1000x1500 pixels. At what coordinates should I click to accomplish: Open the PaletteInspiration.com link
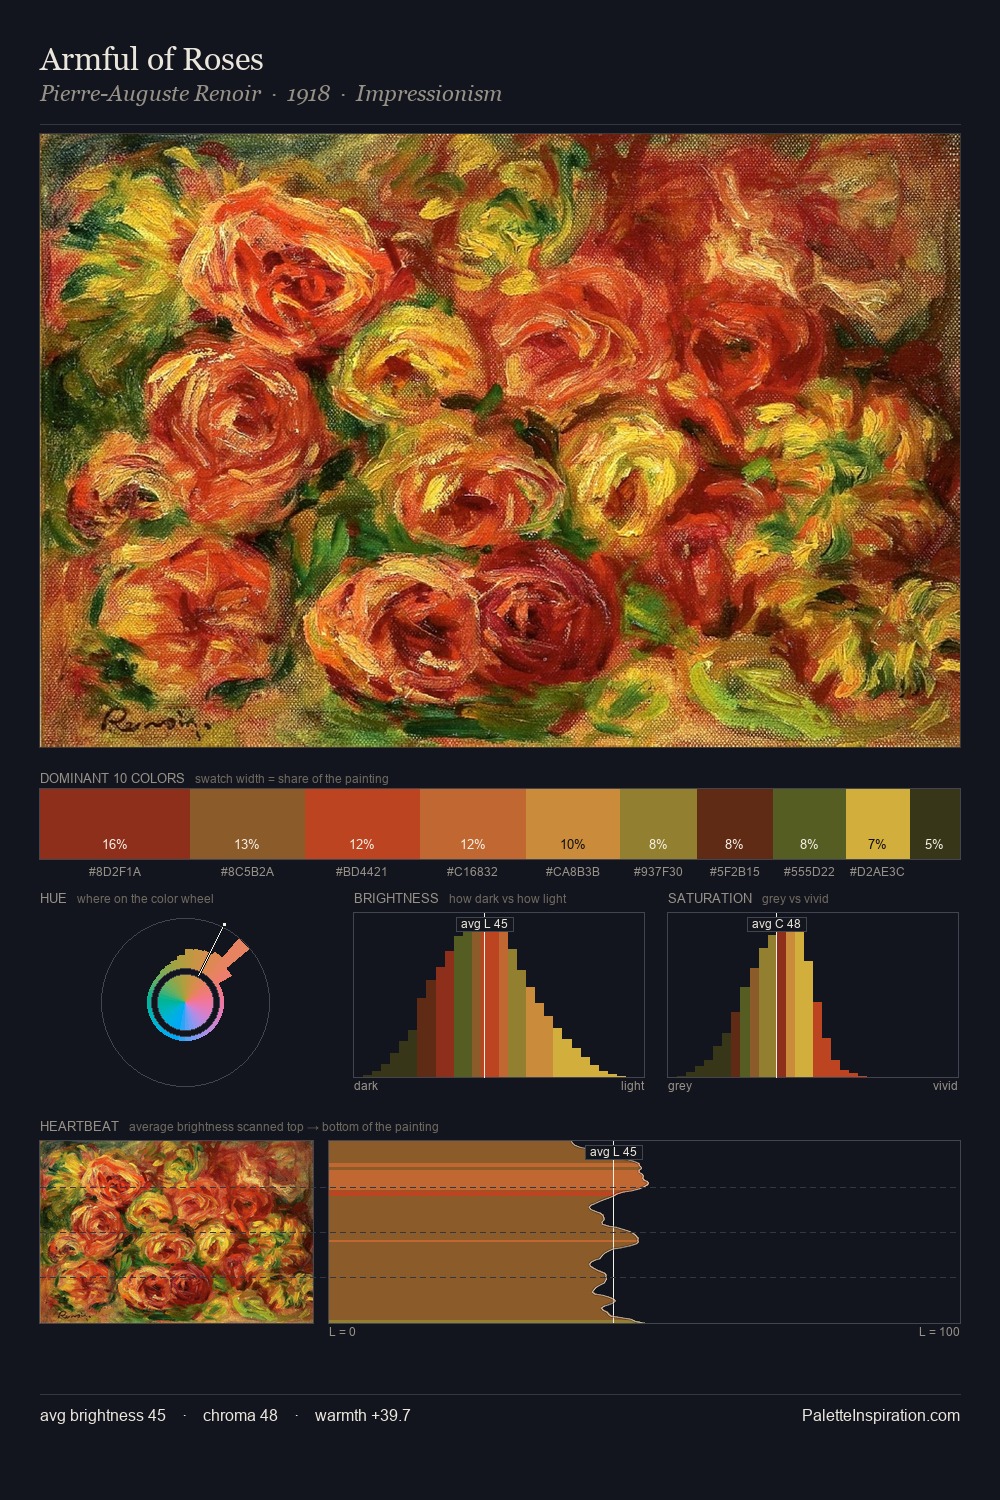(881, 1415)
